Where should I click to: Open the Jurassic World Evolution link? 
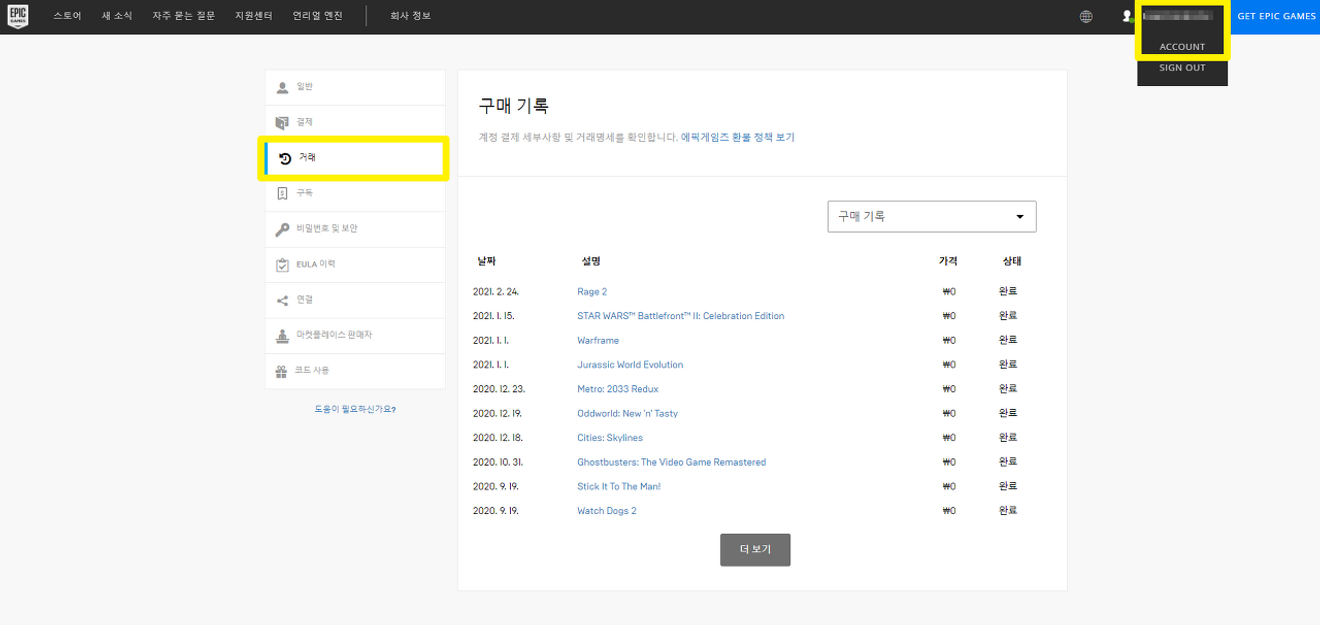[x=630, y=365]
